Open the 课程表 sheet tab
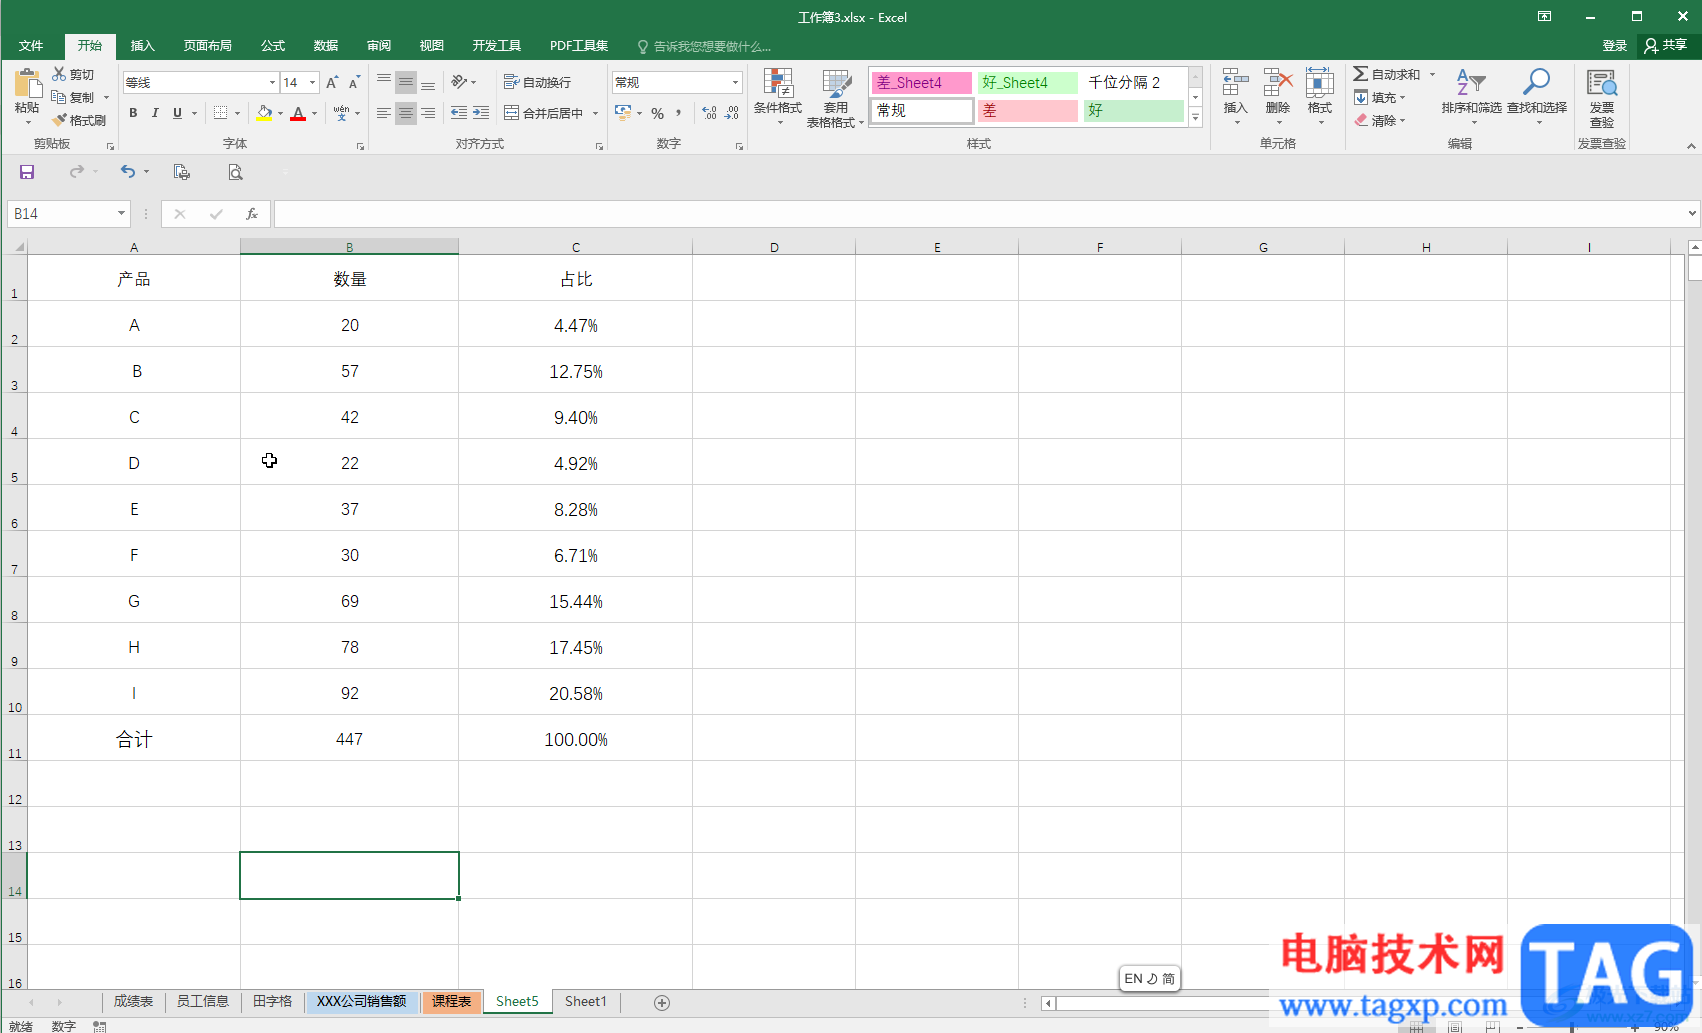The image size is (1702, 1033). coord(451,1001)
